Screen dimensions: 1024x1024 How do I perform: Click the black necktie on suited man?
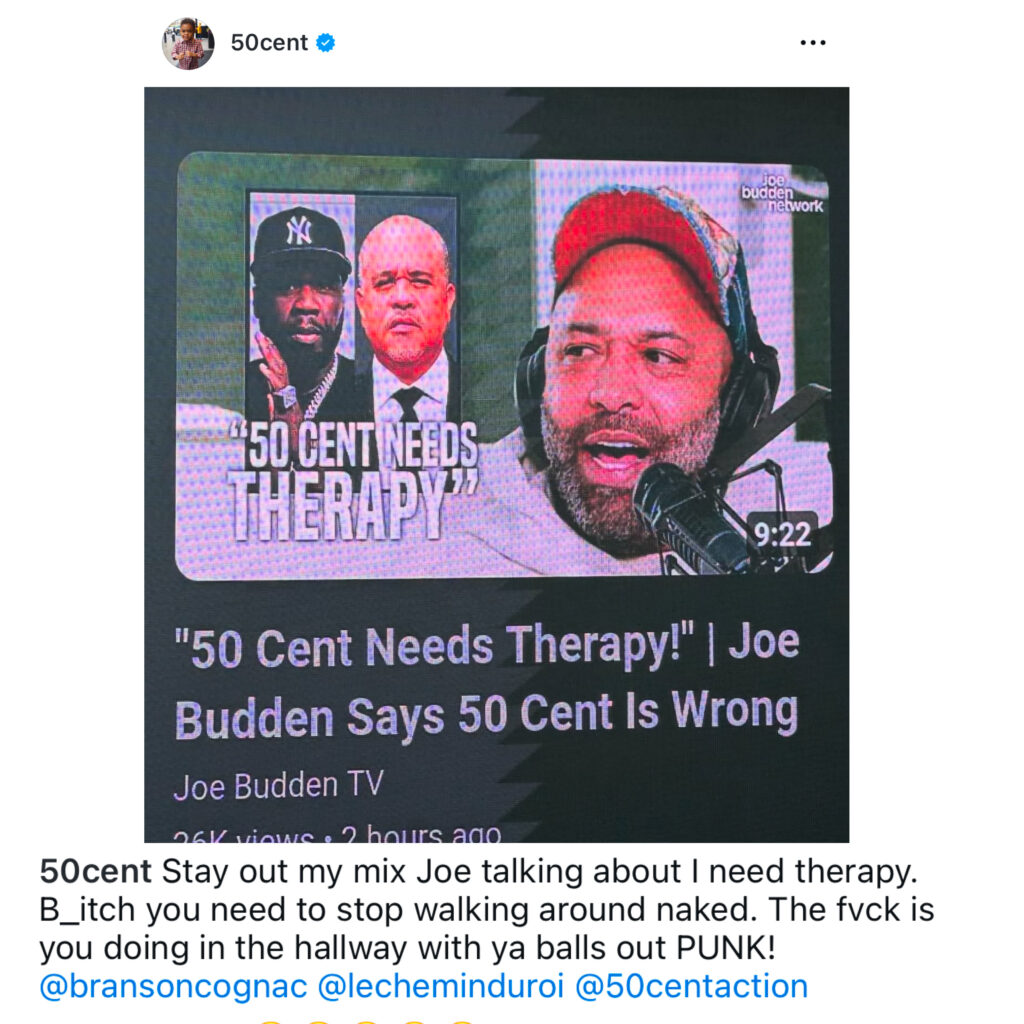click(408, 404)
